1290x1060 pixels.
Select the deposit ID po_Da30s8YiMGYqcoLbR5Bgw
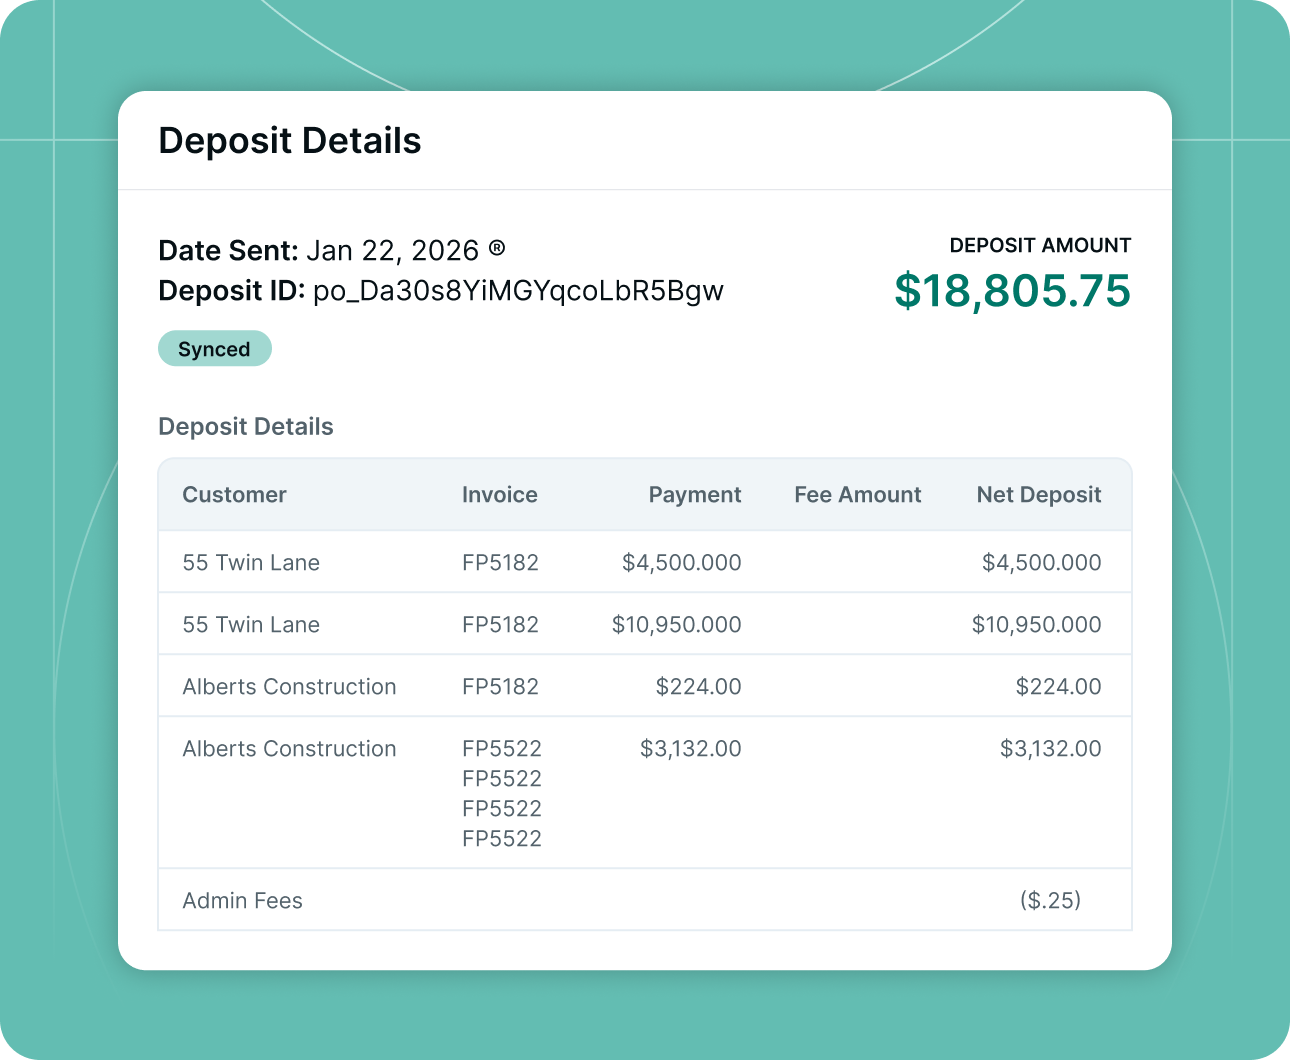pyautogui.click(x=518, y=291)
